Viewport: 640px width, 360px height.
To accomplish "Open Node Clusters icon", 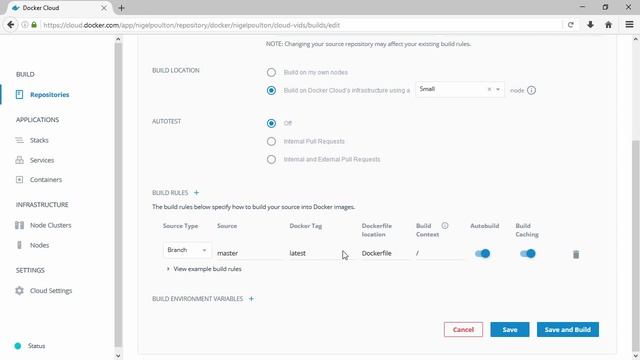I will tap(19, 225).
